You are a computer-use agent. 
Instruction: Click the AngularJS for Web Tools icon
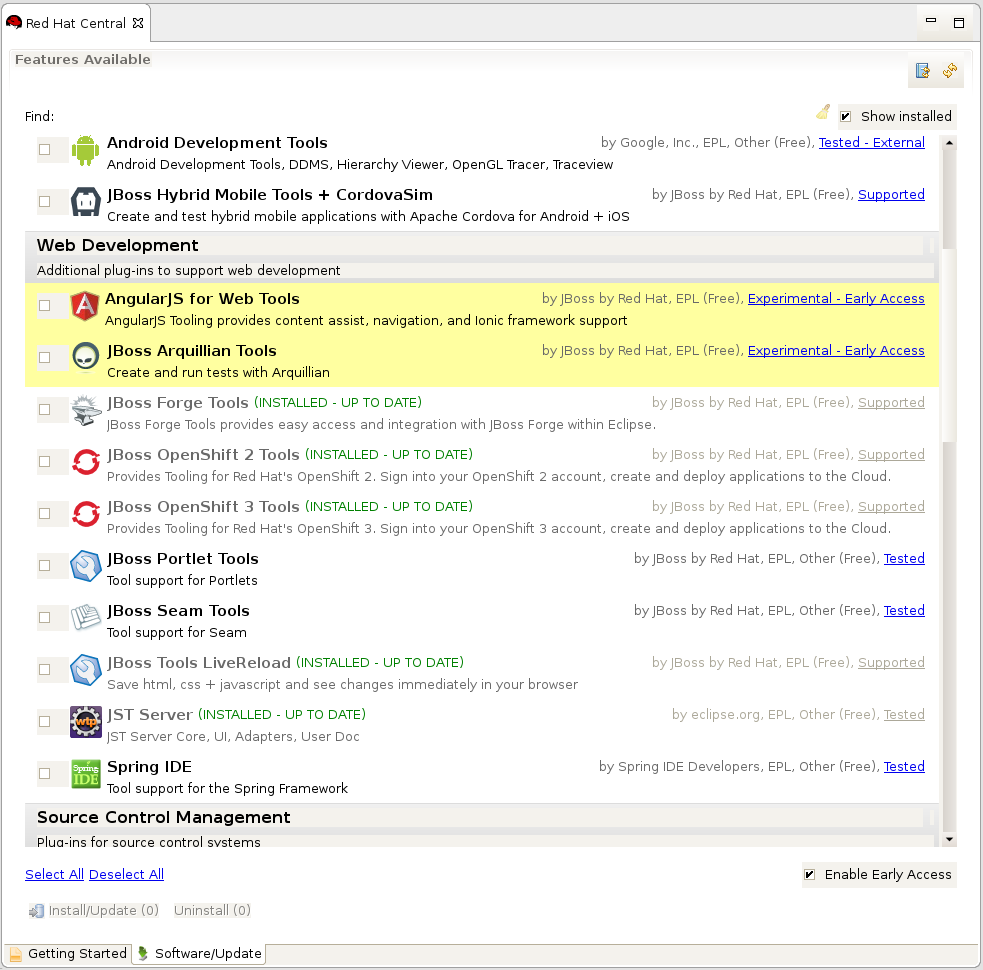point(85,306)
